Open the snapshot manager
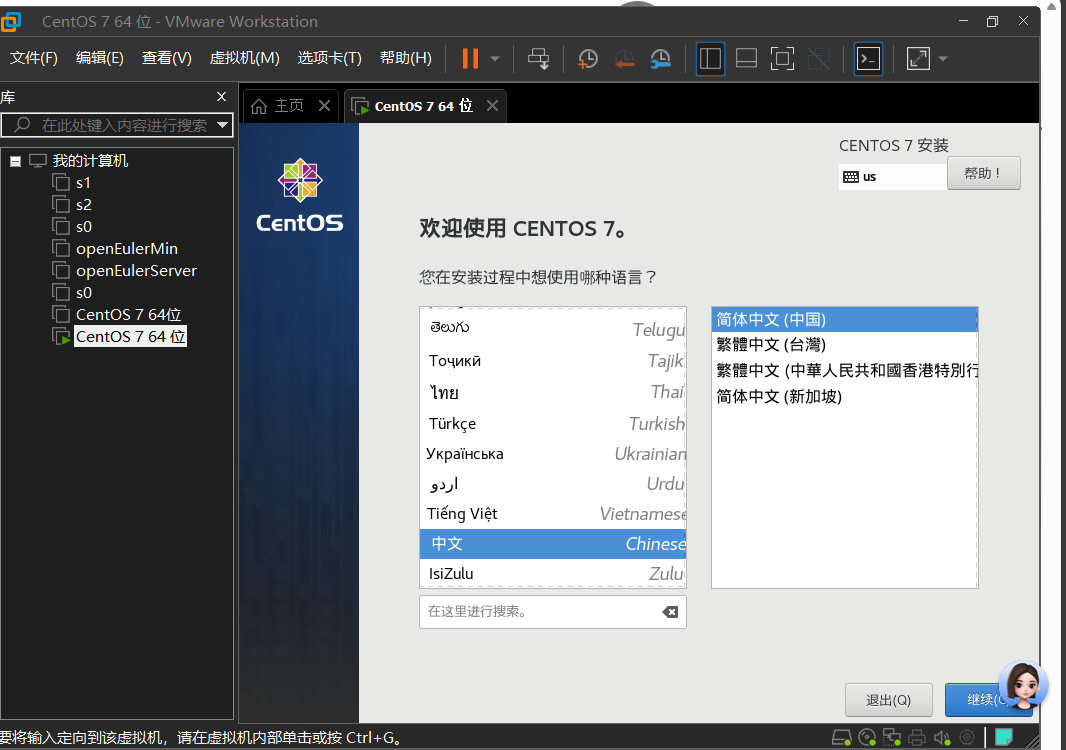Screen dimensions: 1066x750 (x=660, y=58)
